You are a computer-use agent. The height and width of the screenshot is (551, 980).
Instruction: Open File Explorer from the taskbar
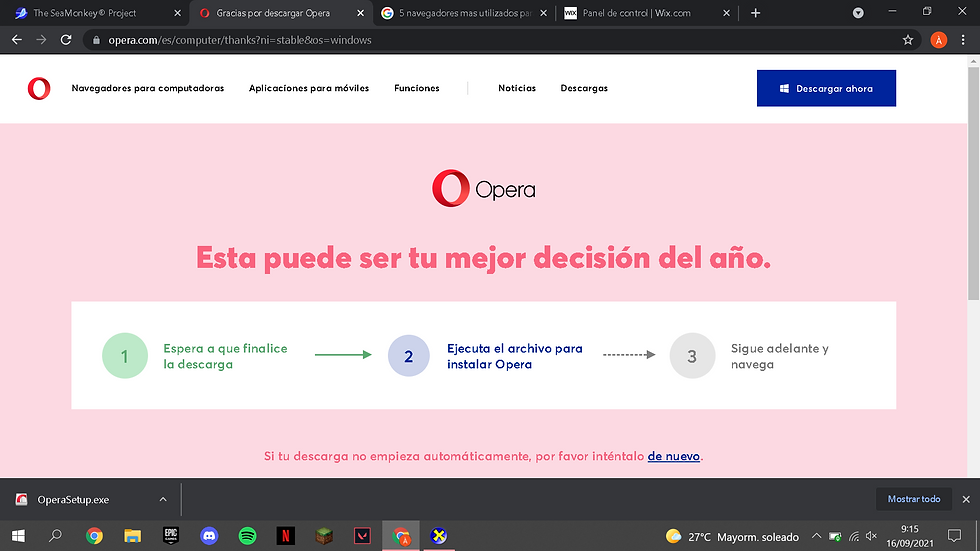pyautogui.click(x=132, y=536)
